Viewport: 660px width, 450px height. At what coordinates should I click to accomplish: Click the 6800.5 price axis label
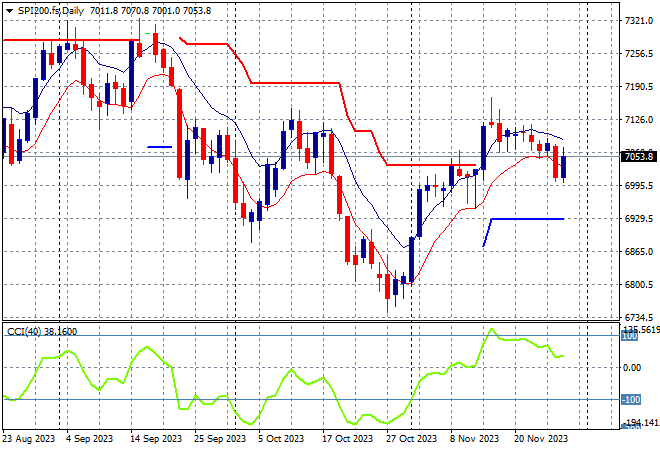point(639,285)
